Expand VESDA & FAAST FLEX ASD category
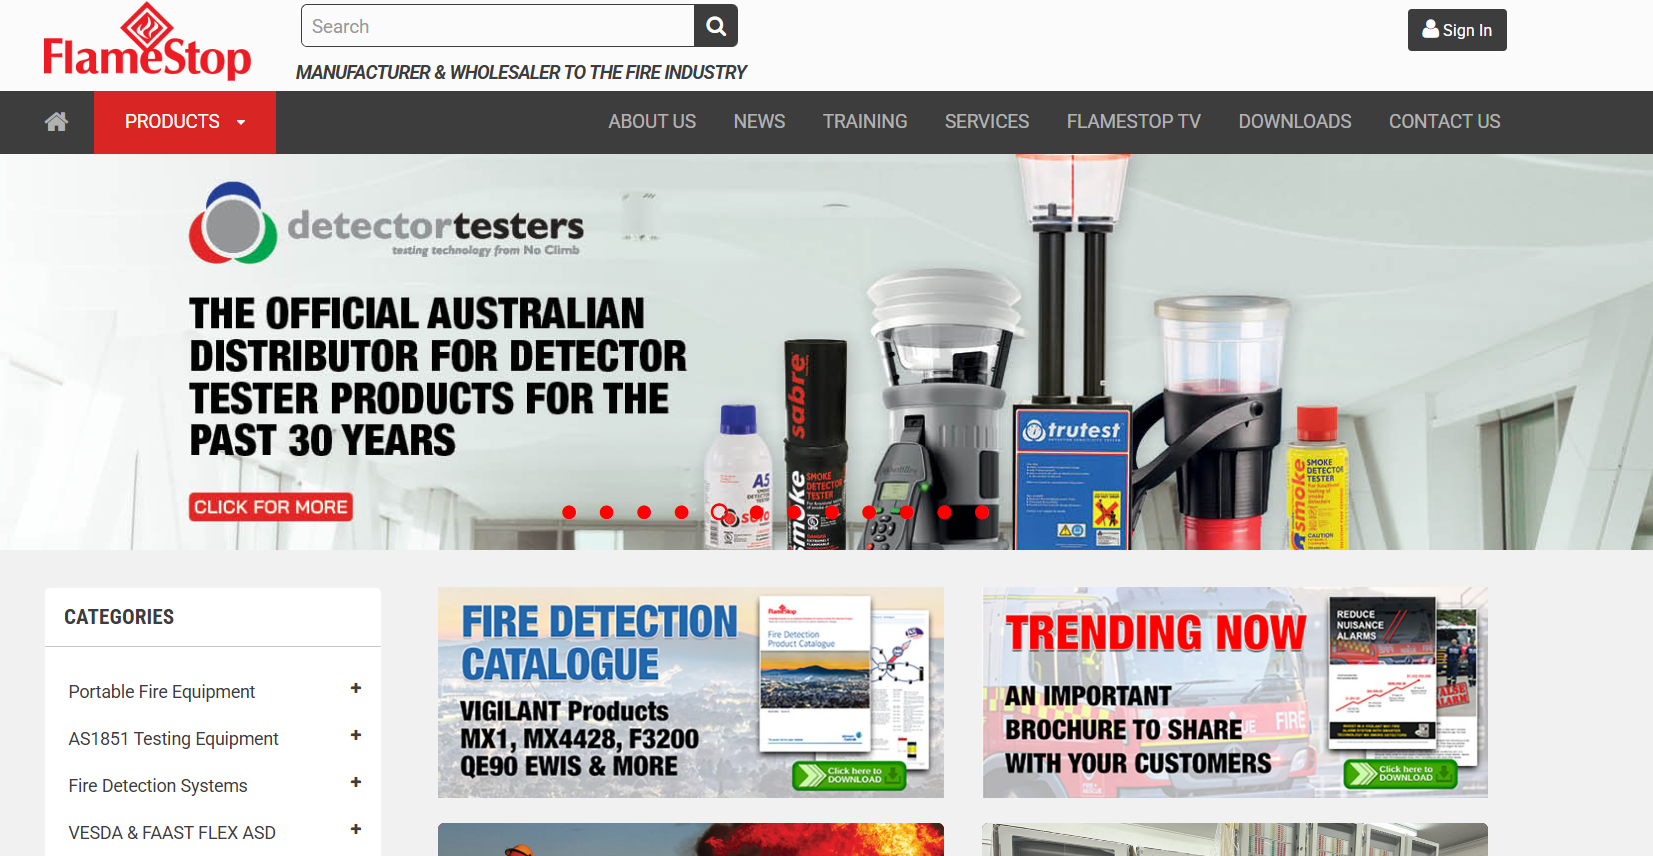 coord(356,829)
